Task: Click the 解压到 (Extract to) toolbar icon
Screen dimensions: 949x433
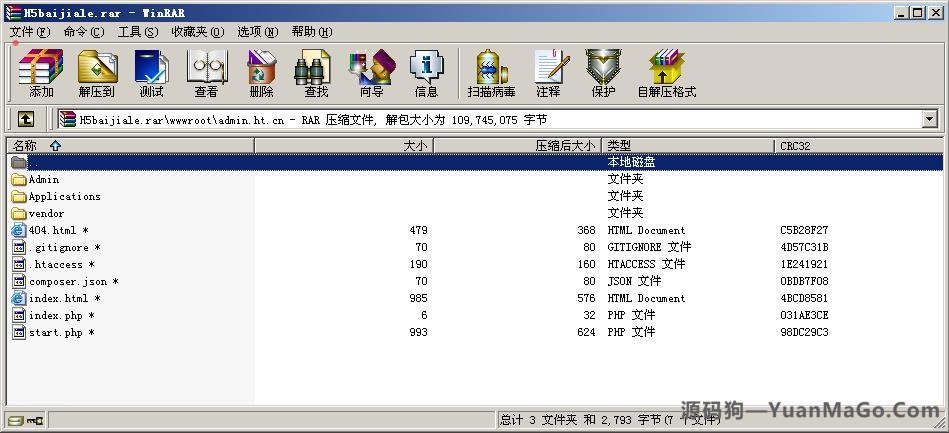Action: click(97, 67)
